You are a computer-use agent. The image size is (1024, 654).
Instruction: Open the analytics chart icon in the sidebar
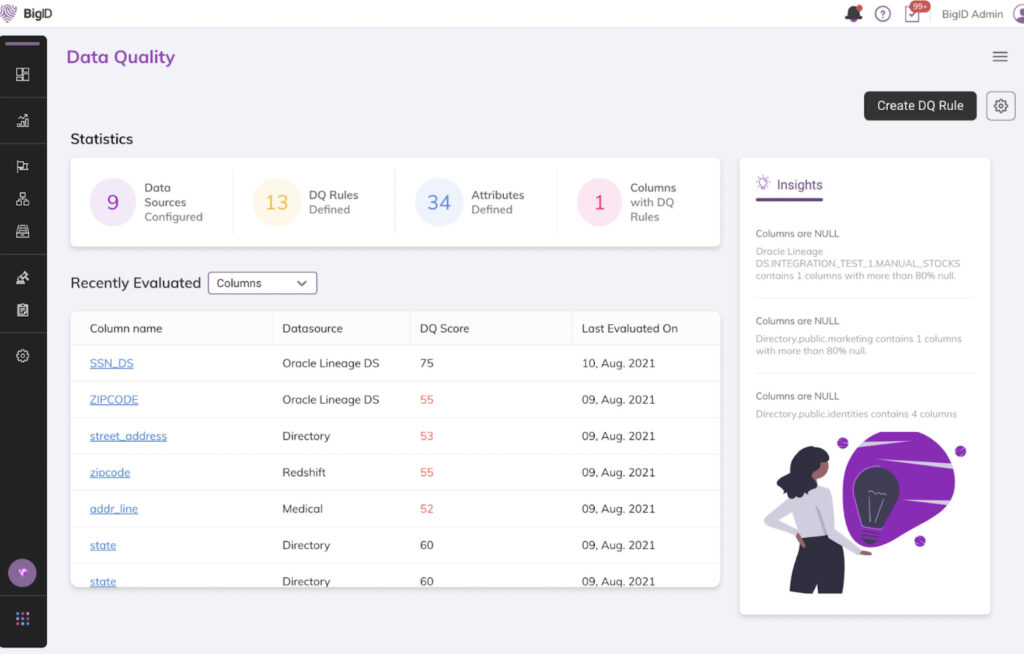click(x=22, y=120)
